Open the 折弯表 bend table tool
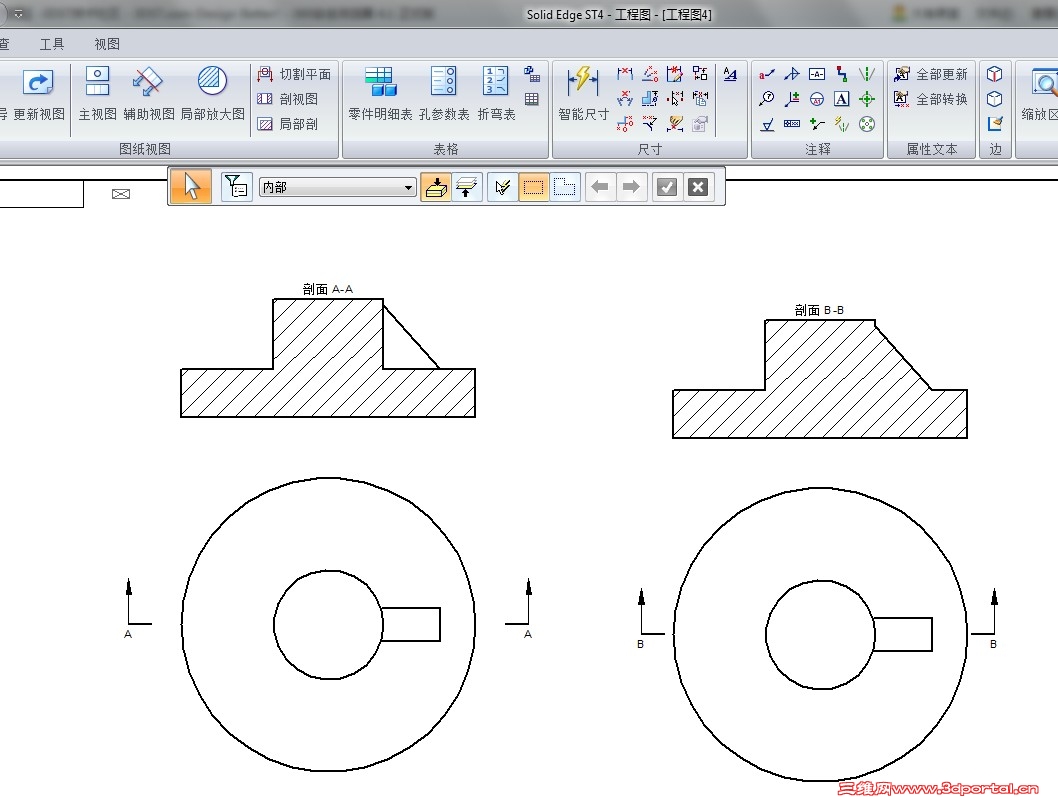1058x802 pixels. [x=496, y=94]
